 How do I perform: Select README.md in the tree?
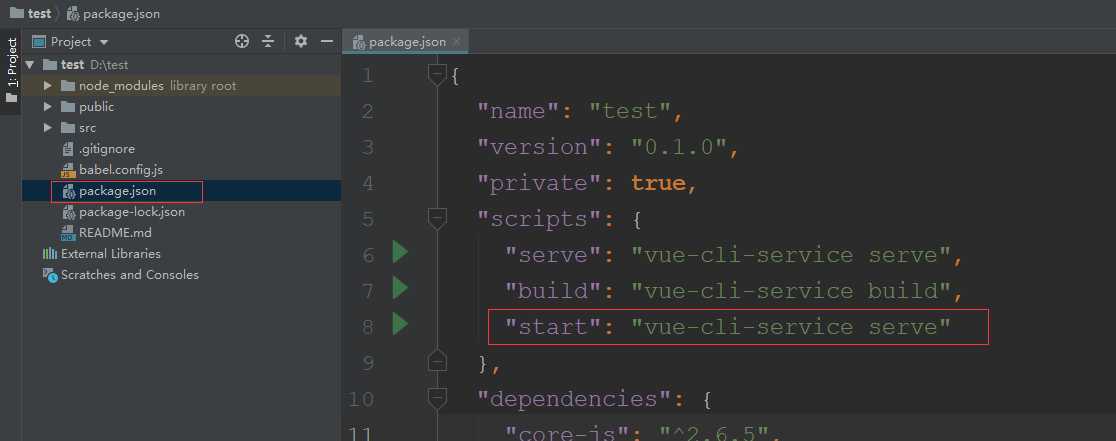tap(115, 233)
